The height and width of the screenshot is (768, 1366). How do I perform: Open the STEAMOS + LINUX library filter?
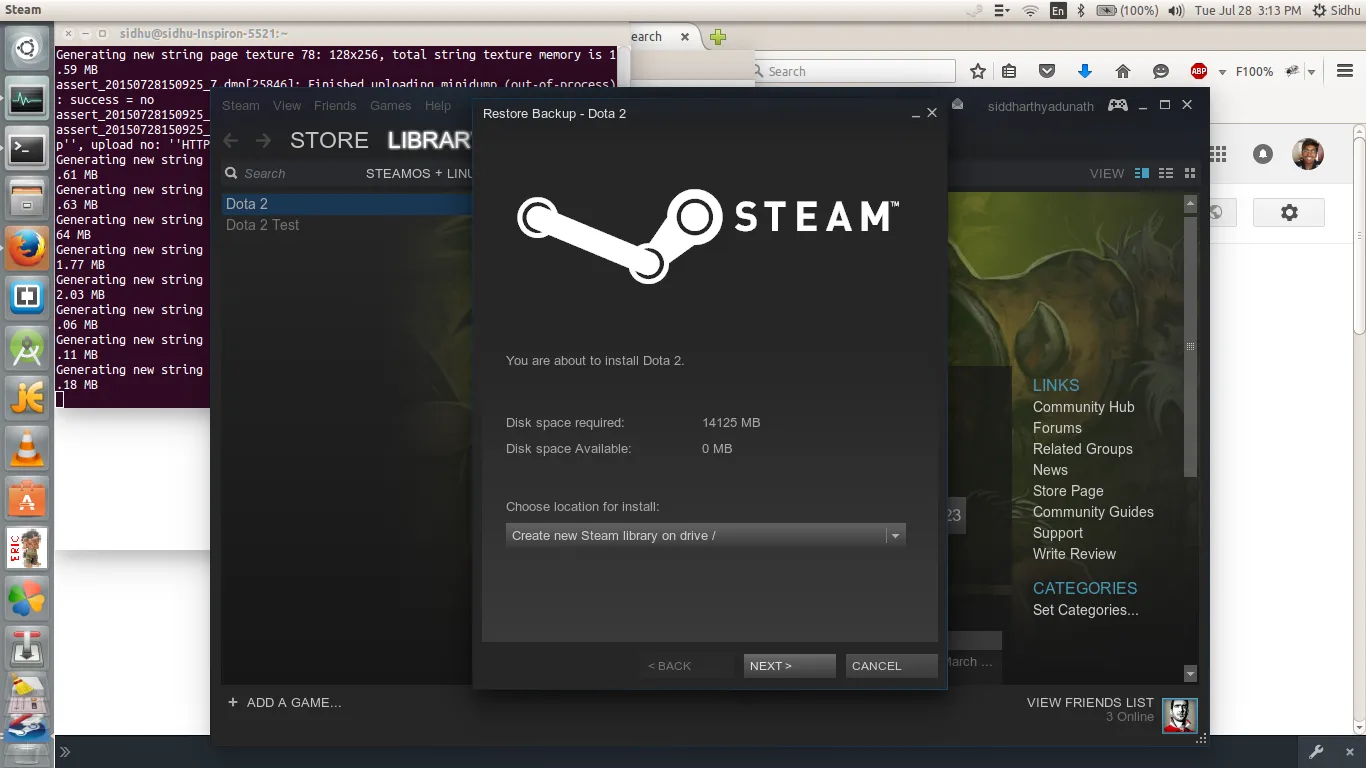(x=419, y=174)
